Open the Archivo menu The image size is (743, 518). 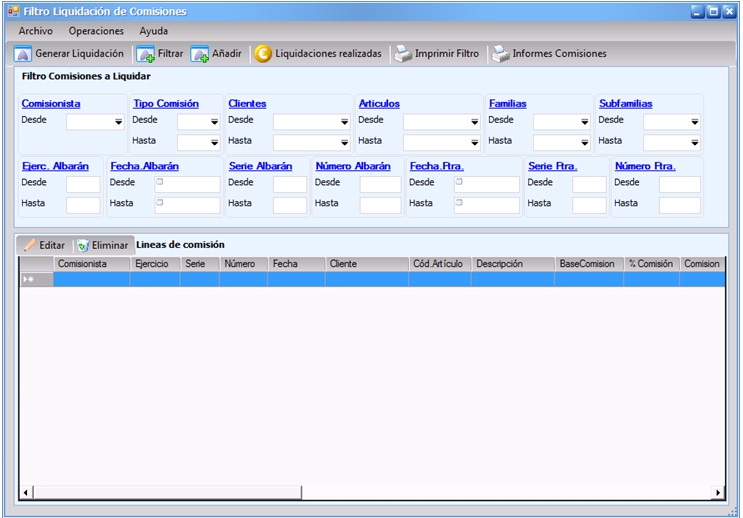tap(35, 31)
